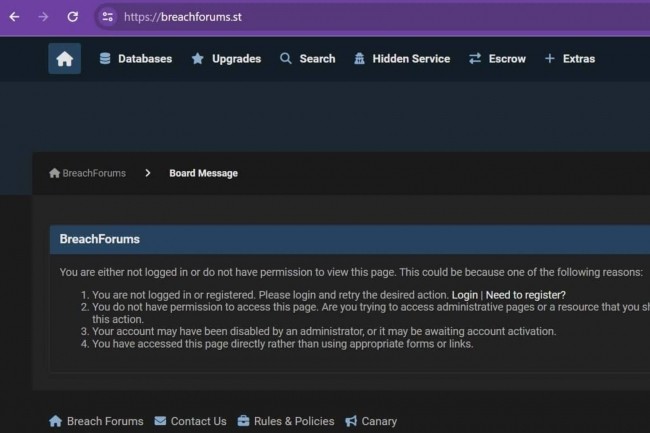Click the home icon in navigation bar
Screen dimensions: 650x433
click(65, 59)
